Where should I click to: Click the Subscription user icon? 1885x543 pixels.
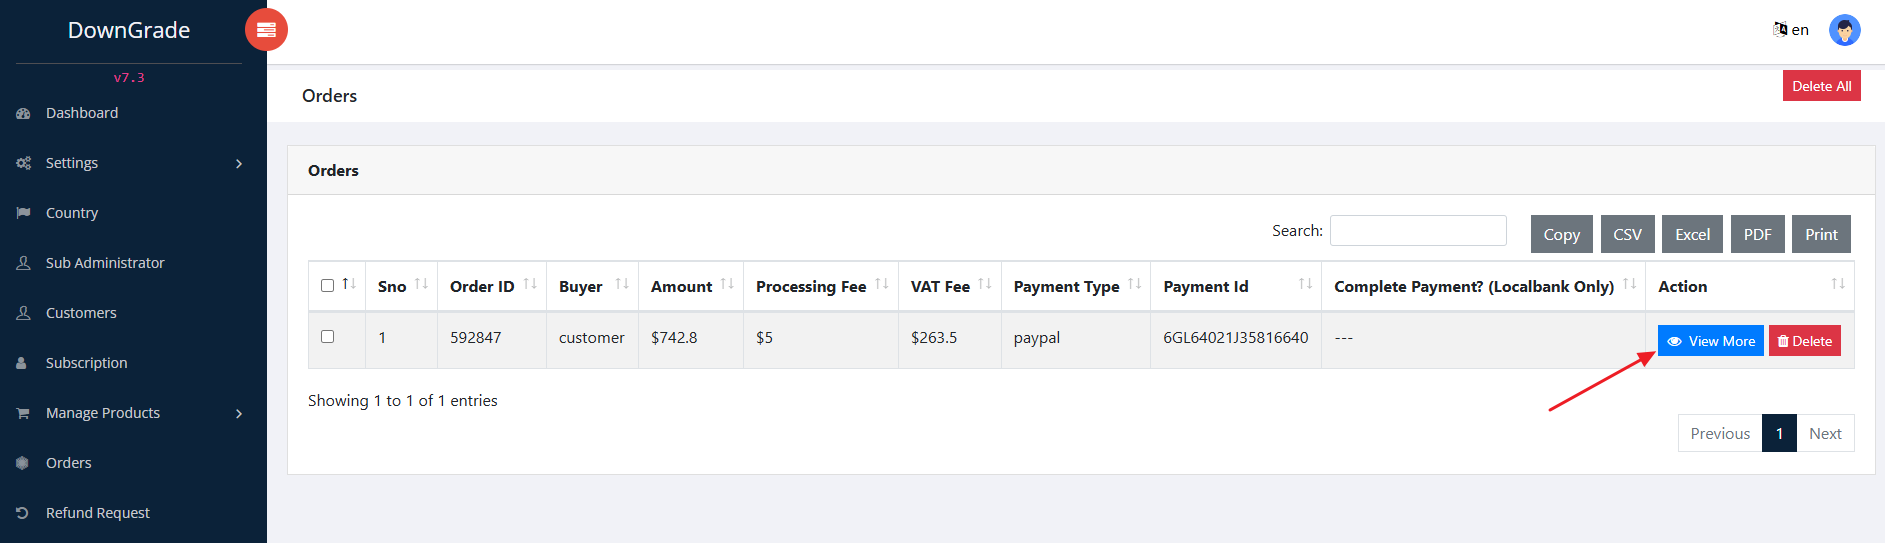(22, 363)
